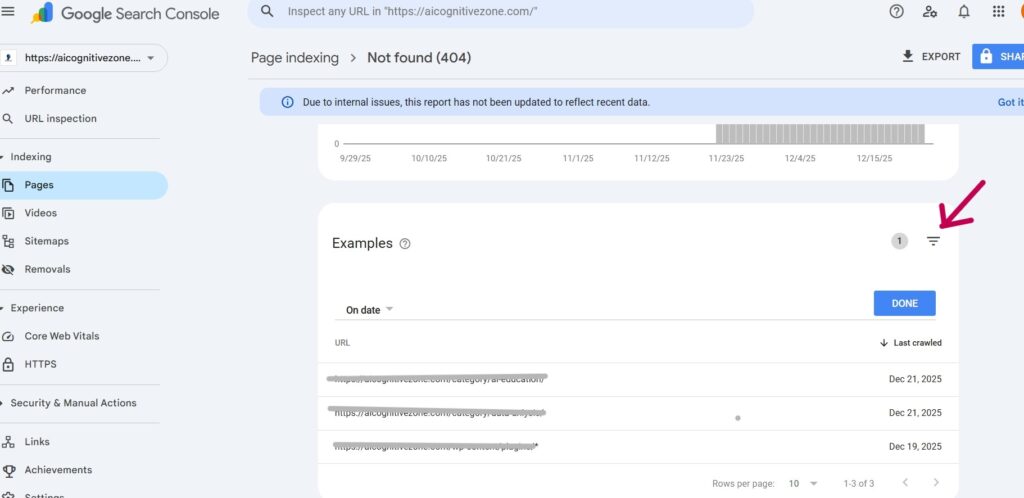The width and height of the screenshot is (1024, 498).
Task: Click the URL inspection search field
Action: (x=500, y=12)
